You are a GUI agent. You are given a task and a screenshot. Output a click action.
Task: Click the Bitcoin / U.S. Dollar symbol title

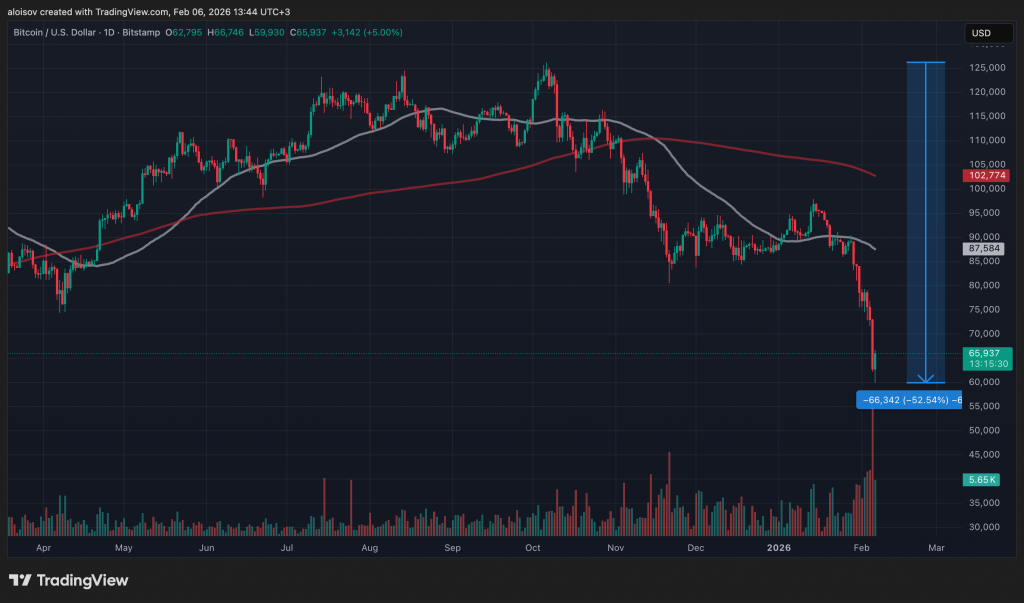60,33
